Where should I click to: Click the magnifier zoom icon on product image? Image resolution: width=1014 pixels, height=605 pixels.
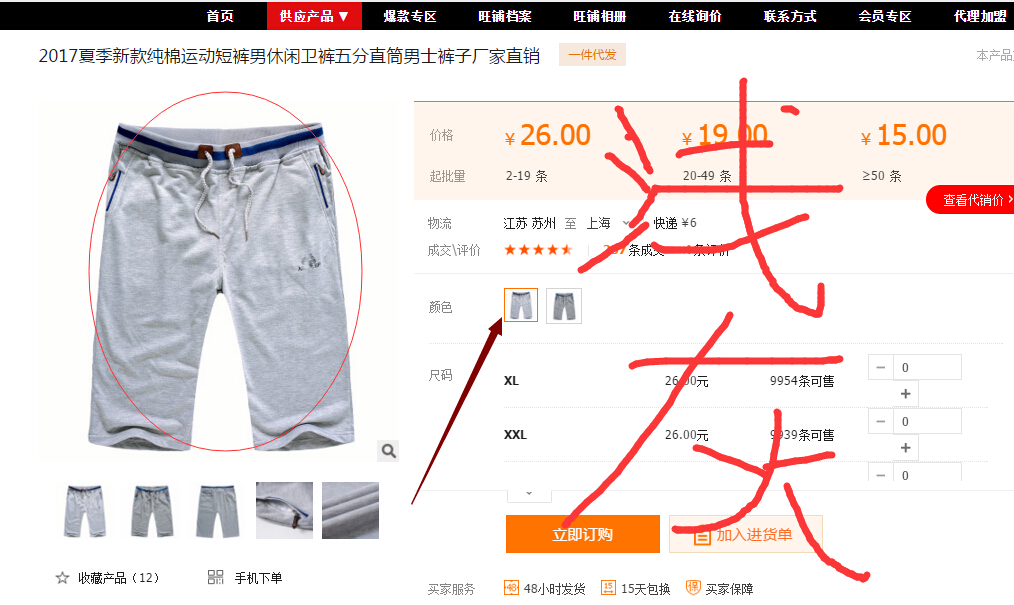[x=388, y=451]
